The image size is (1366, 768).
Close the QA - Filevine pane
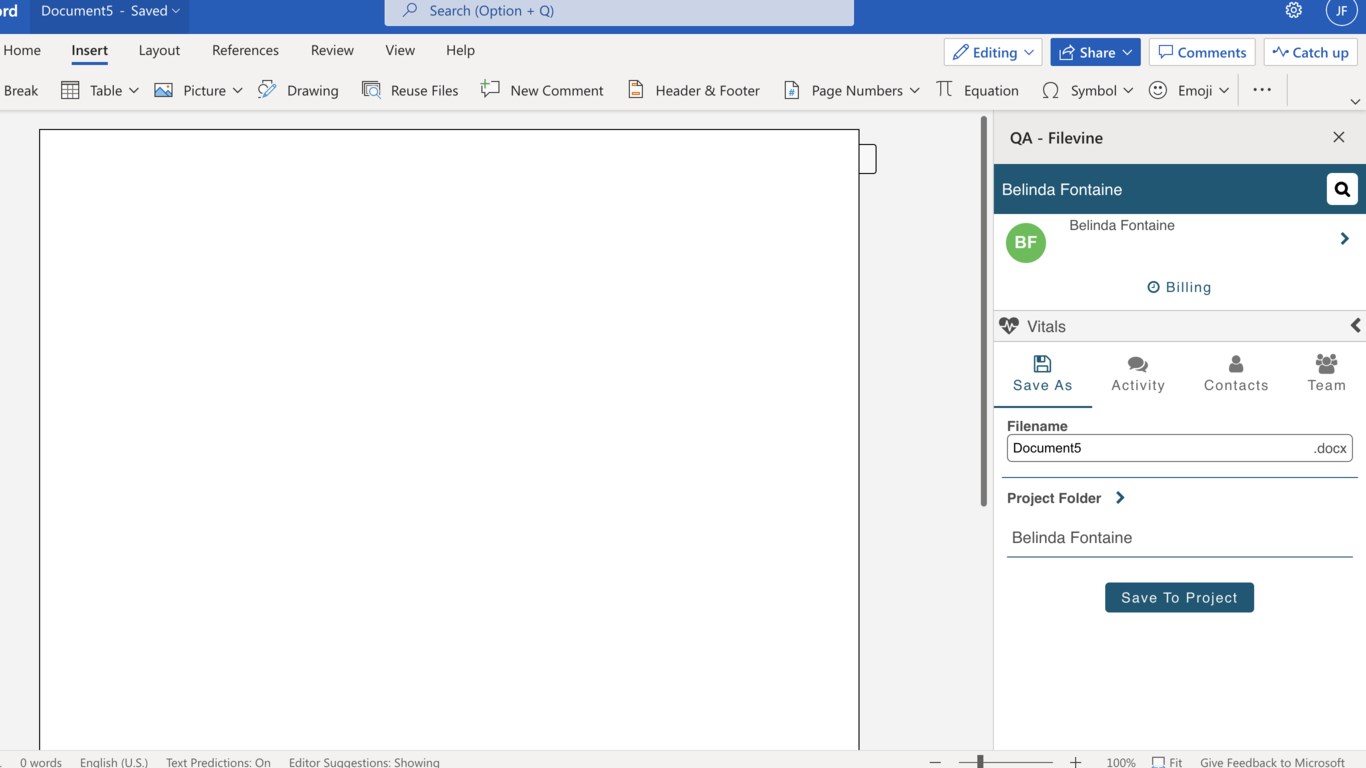coord(1339,138)
